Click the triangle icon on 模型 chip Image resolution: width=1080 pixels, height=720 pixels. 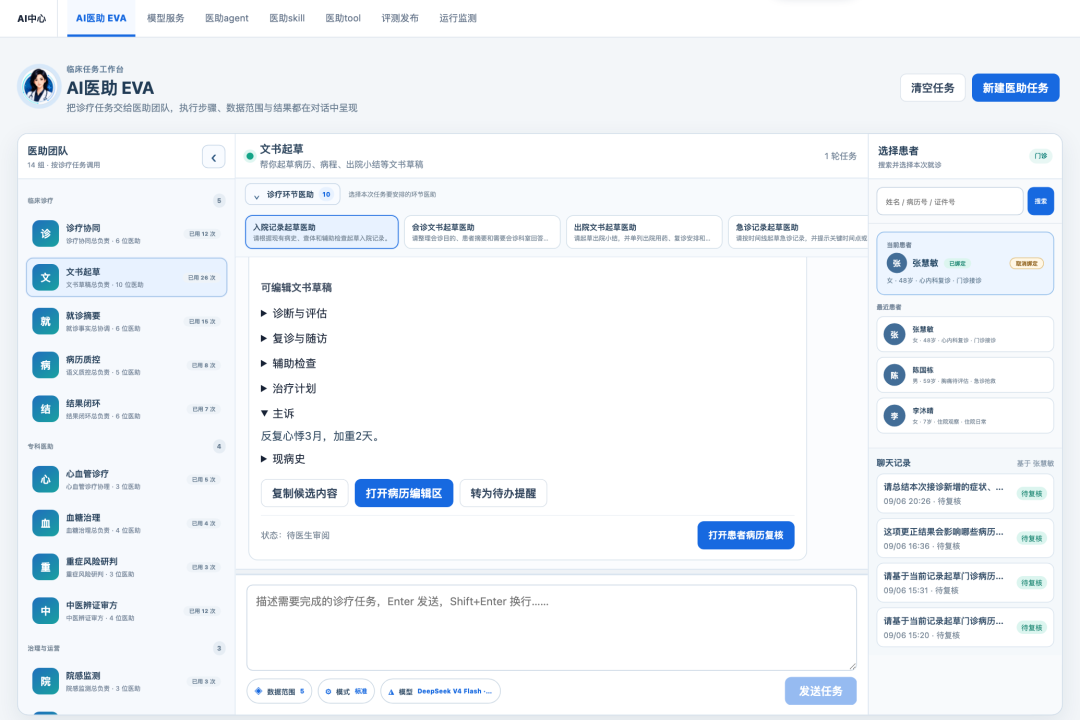(x=391, y=692)
